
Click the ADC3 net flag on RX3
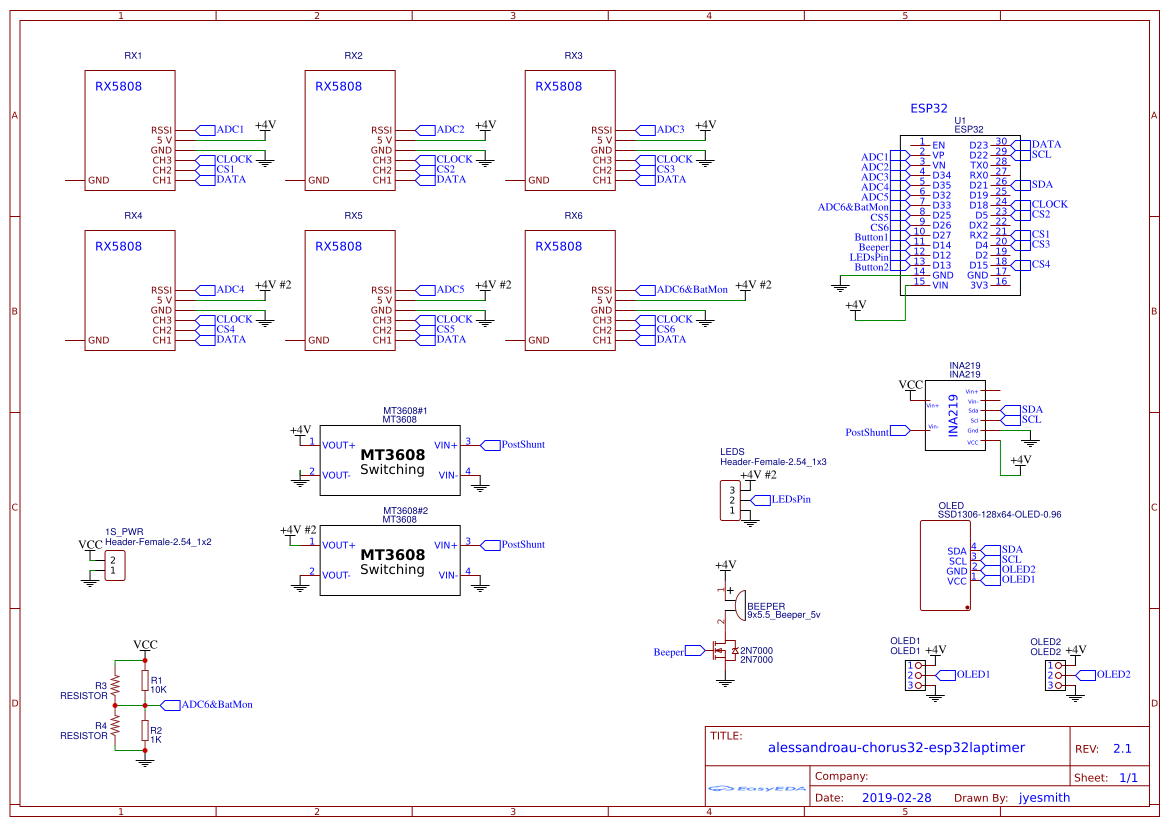pyautogui.click(x=660, y=130)
